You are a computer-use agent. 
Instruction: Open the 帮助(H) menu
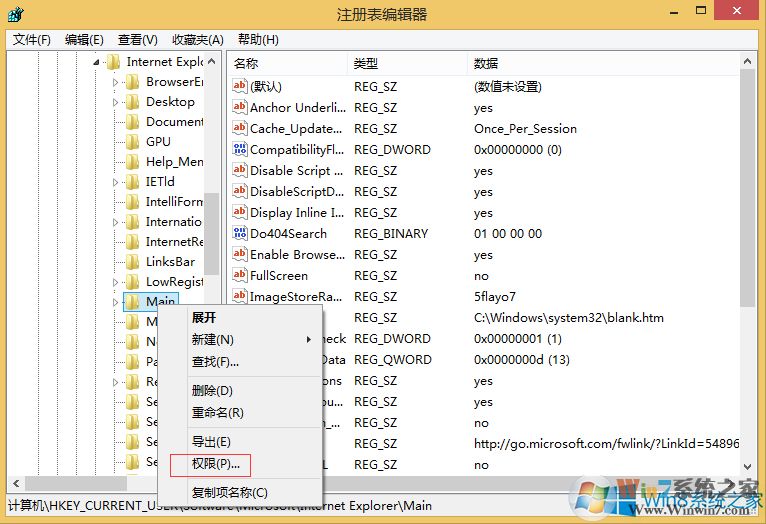point(258,40)
